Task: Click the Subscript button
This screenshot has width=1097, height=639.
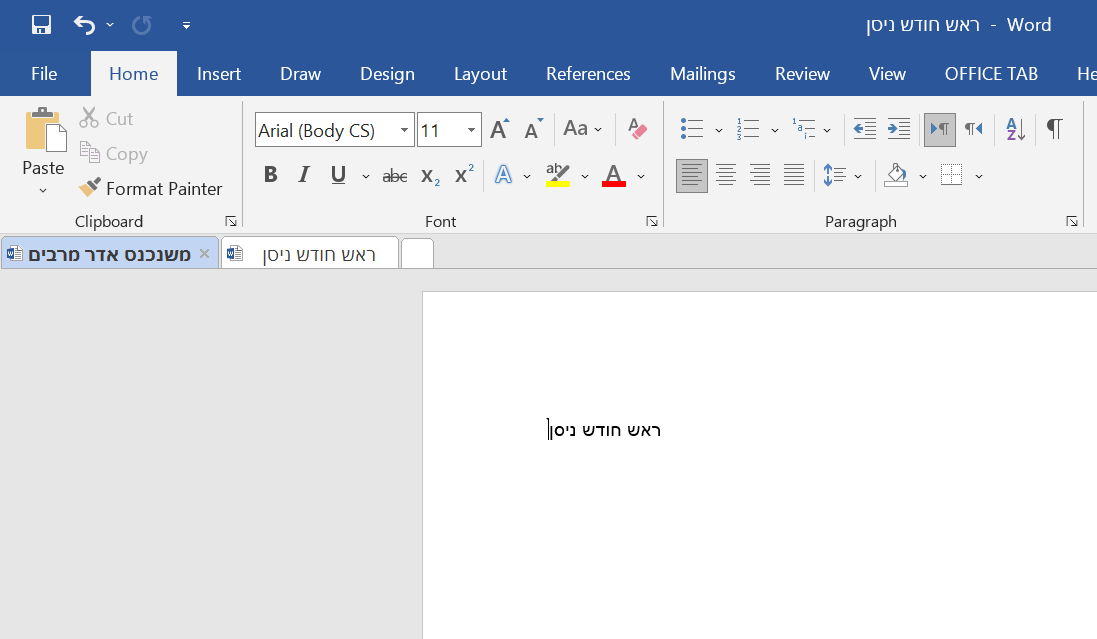Action: (x=430, y=176)
